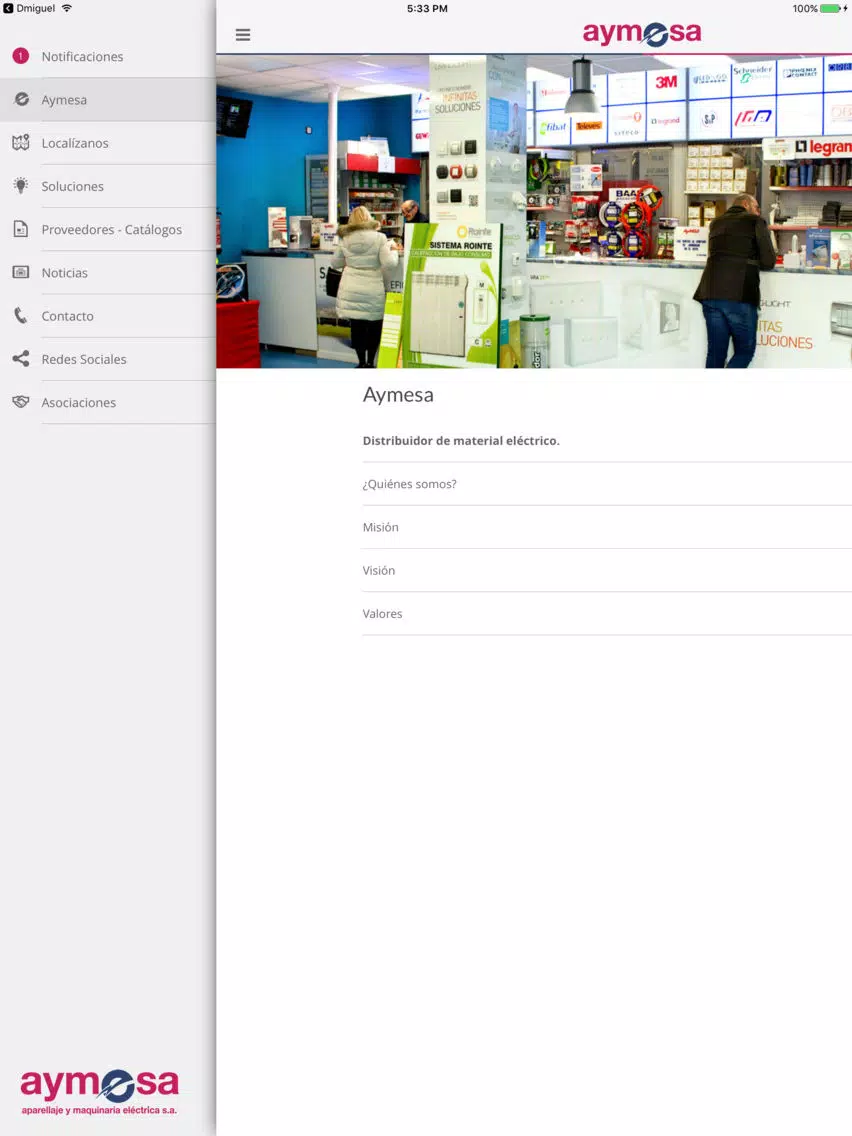
Task: Tap the document icon for Proveedores - Catálogos
Action: click(21, 229)
